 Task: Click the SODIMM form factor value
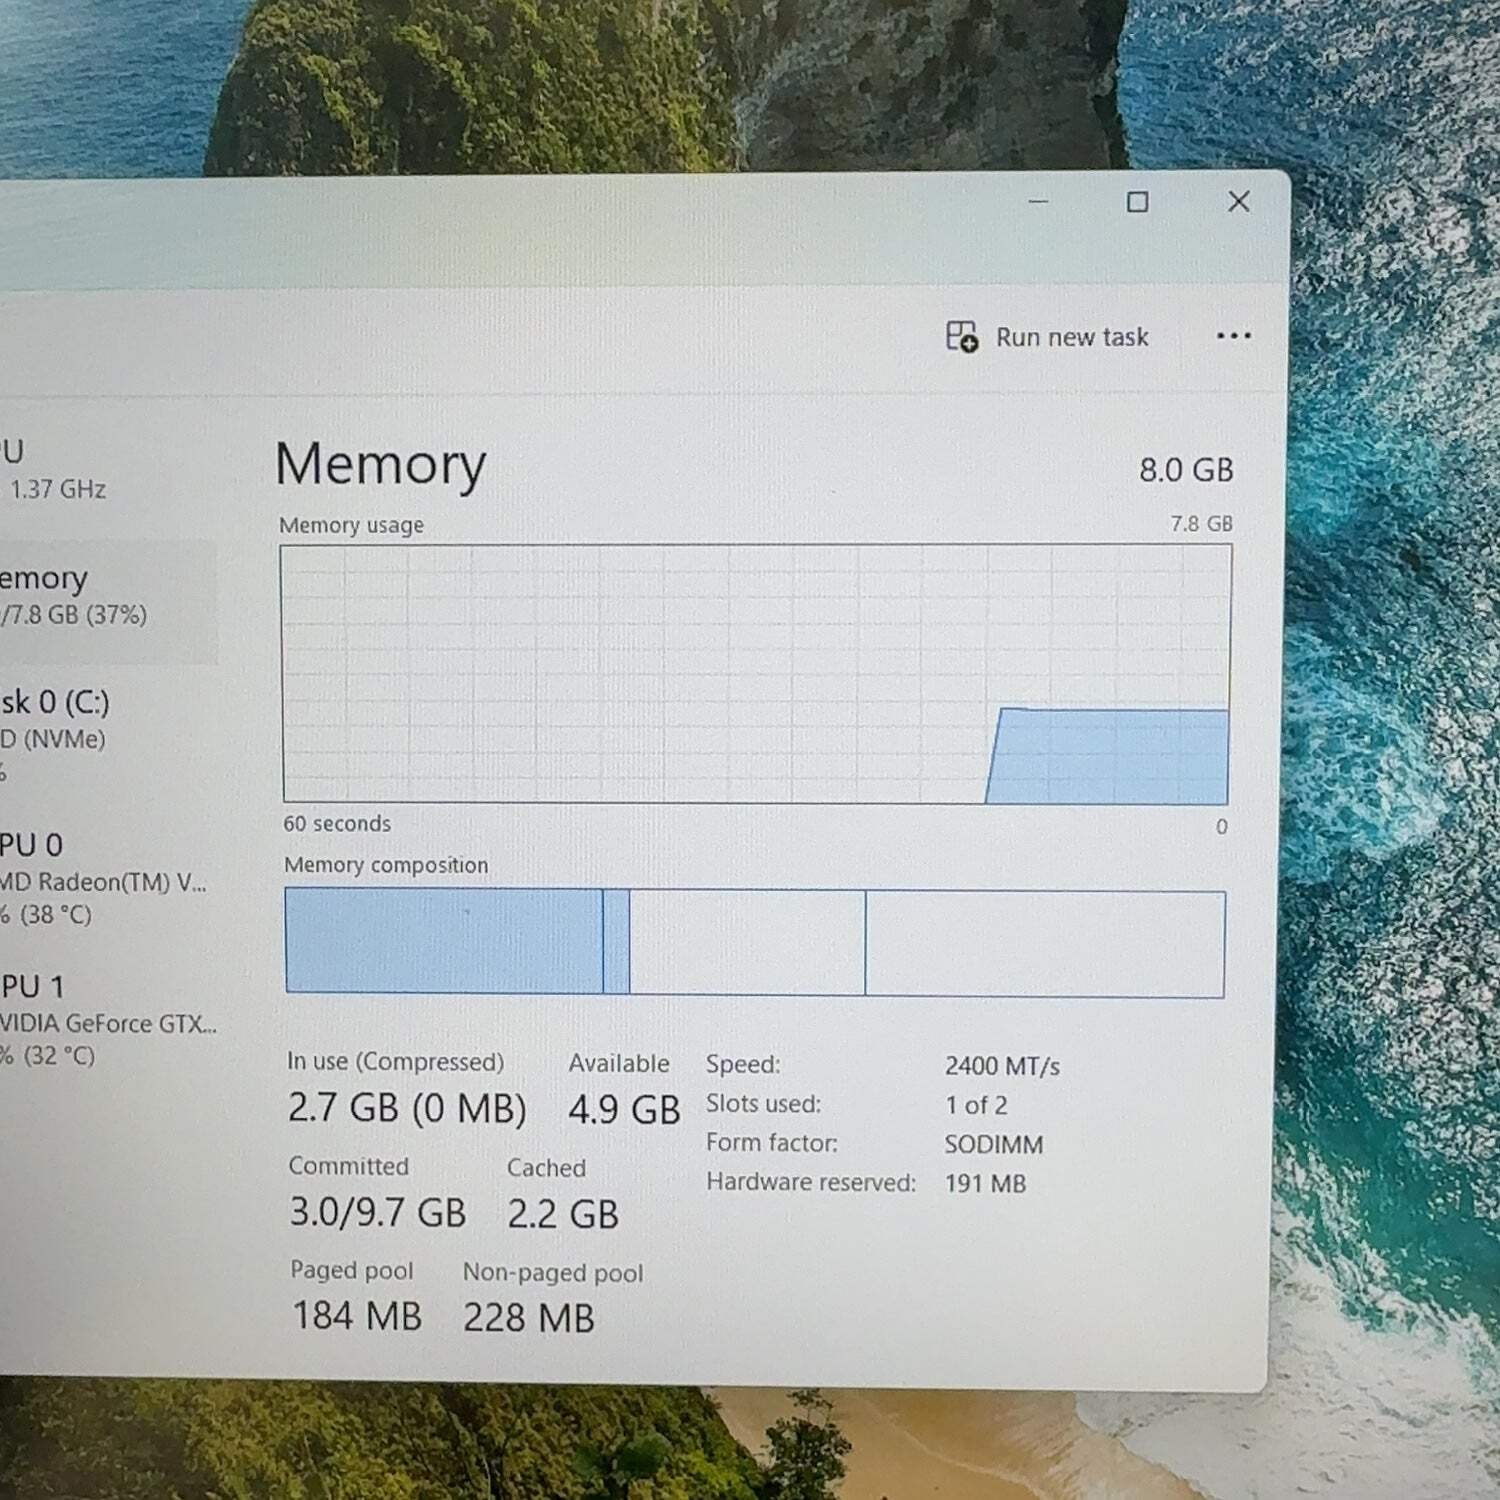pyautogui.click(x=993, y=1144)
